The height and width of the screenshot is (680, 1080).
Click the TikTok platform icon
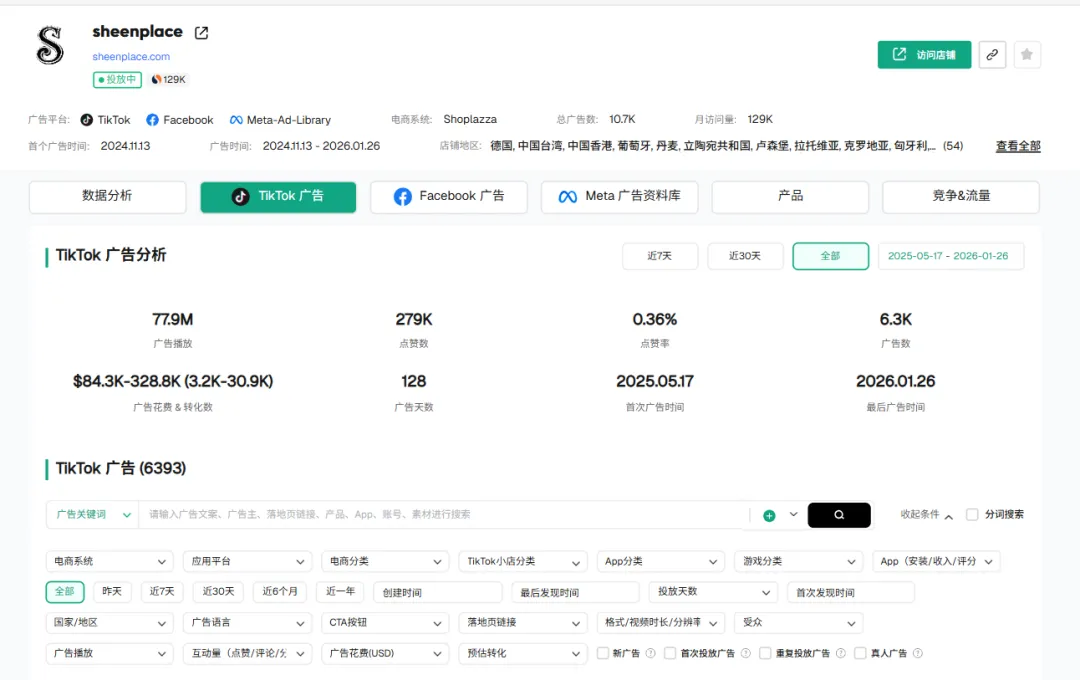[x=86, y=120]
